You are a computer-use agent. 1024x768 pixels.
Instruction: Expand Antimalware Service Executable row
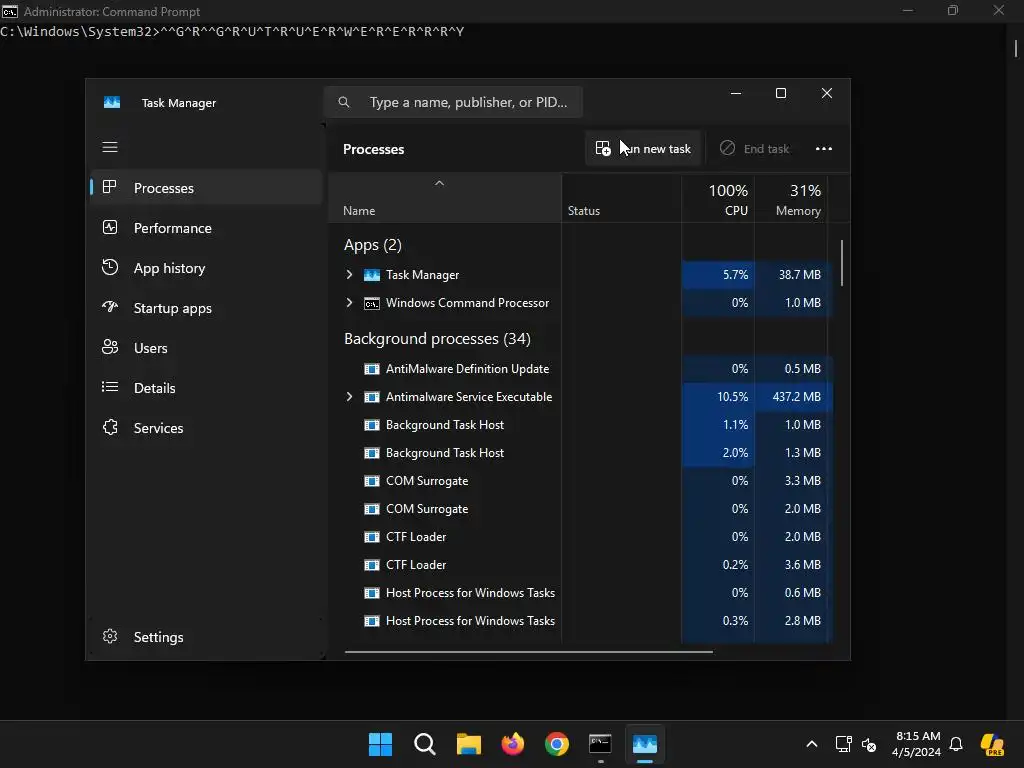[349, 397]
